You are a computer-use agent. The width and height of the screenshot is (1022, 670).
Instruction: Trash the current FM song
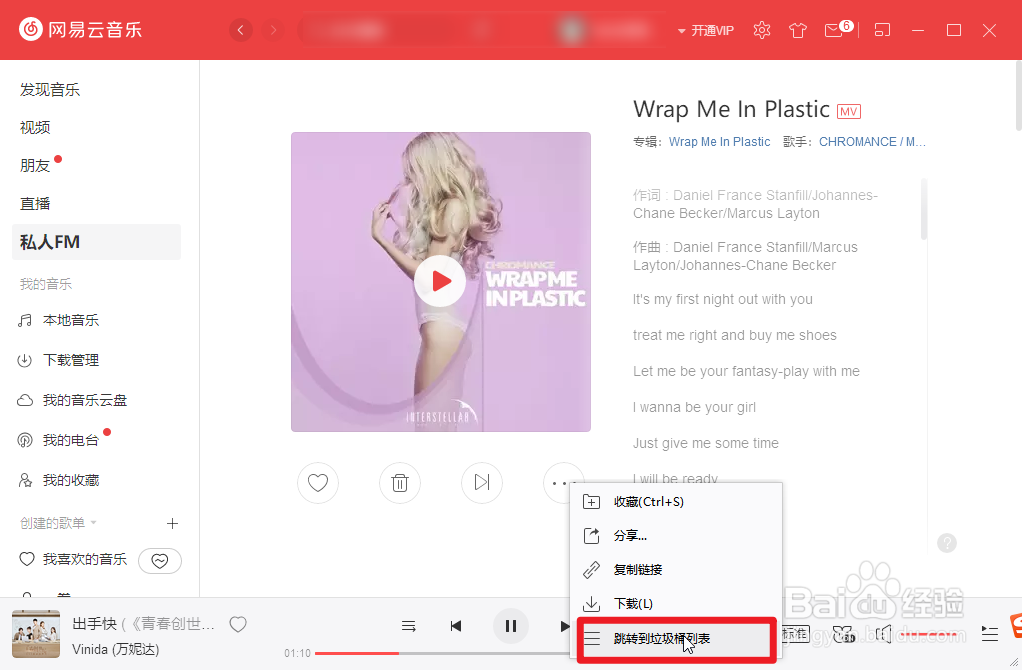400,483
